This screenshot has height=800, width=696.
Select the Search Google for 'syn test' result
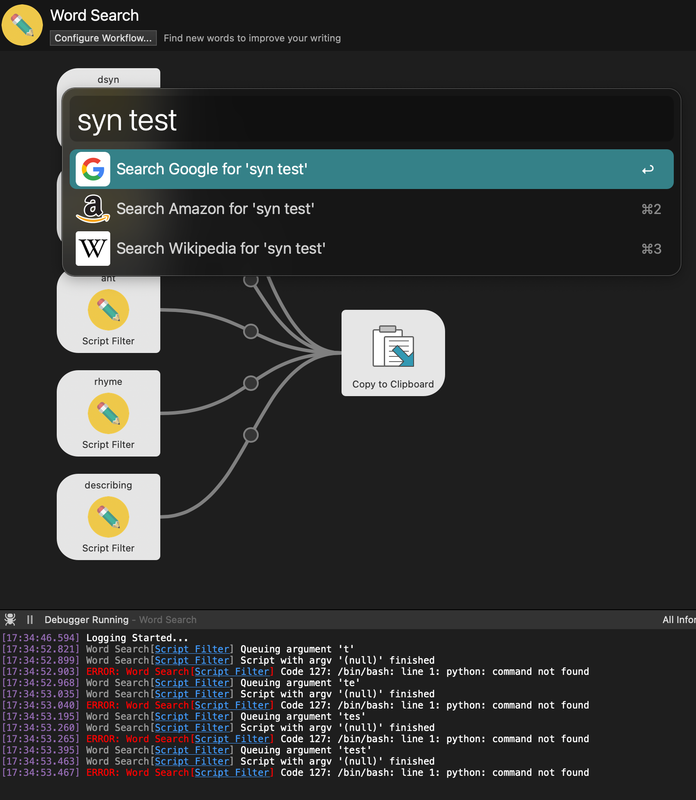point(371,169)
